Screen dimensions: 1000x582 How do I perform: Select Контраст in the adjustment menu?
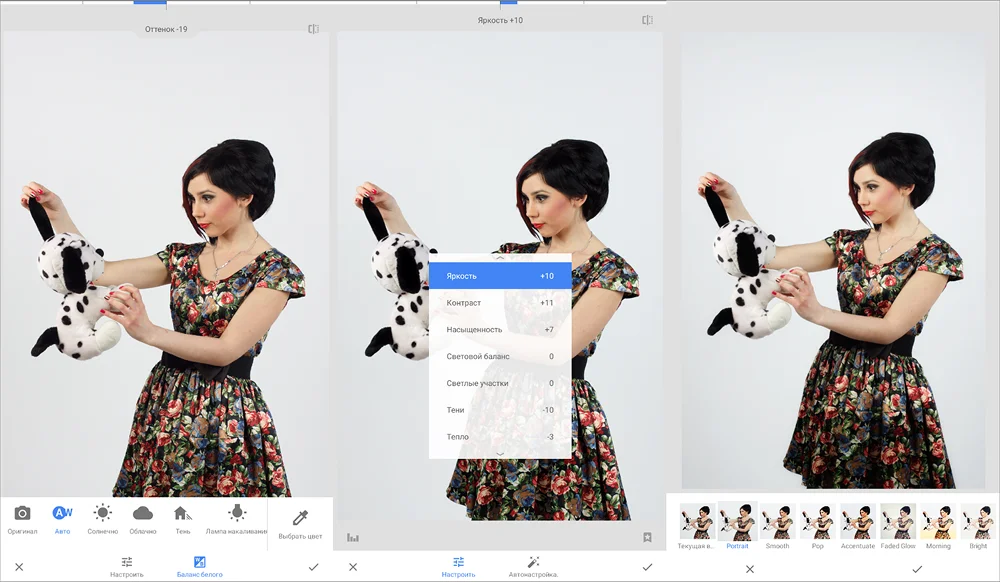(500, 303)
